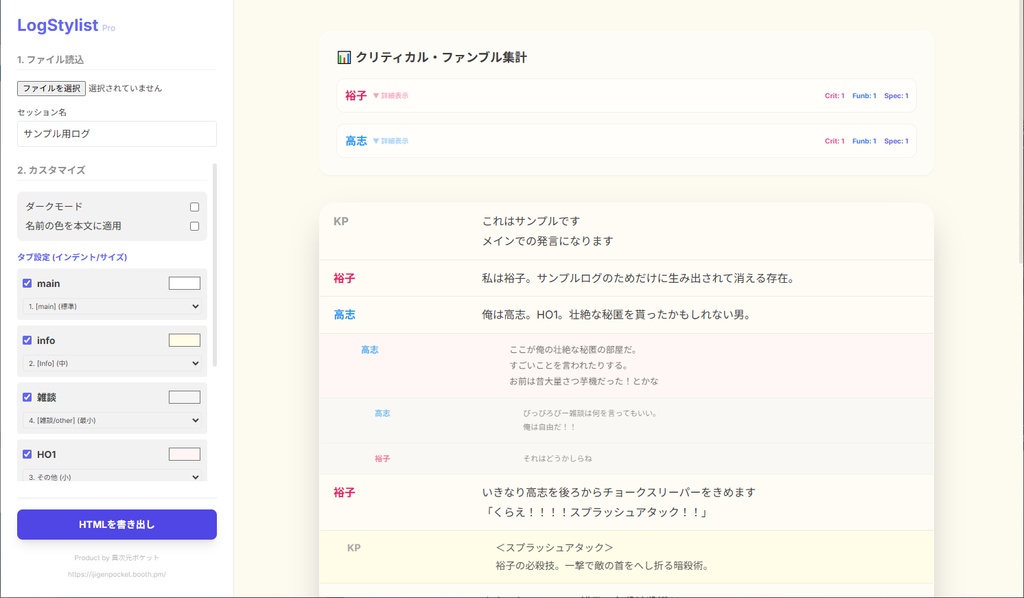1024x598 pixels.
Task: Click the line 'それはどうかしらね'
Action: pos(557,459)
